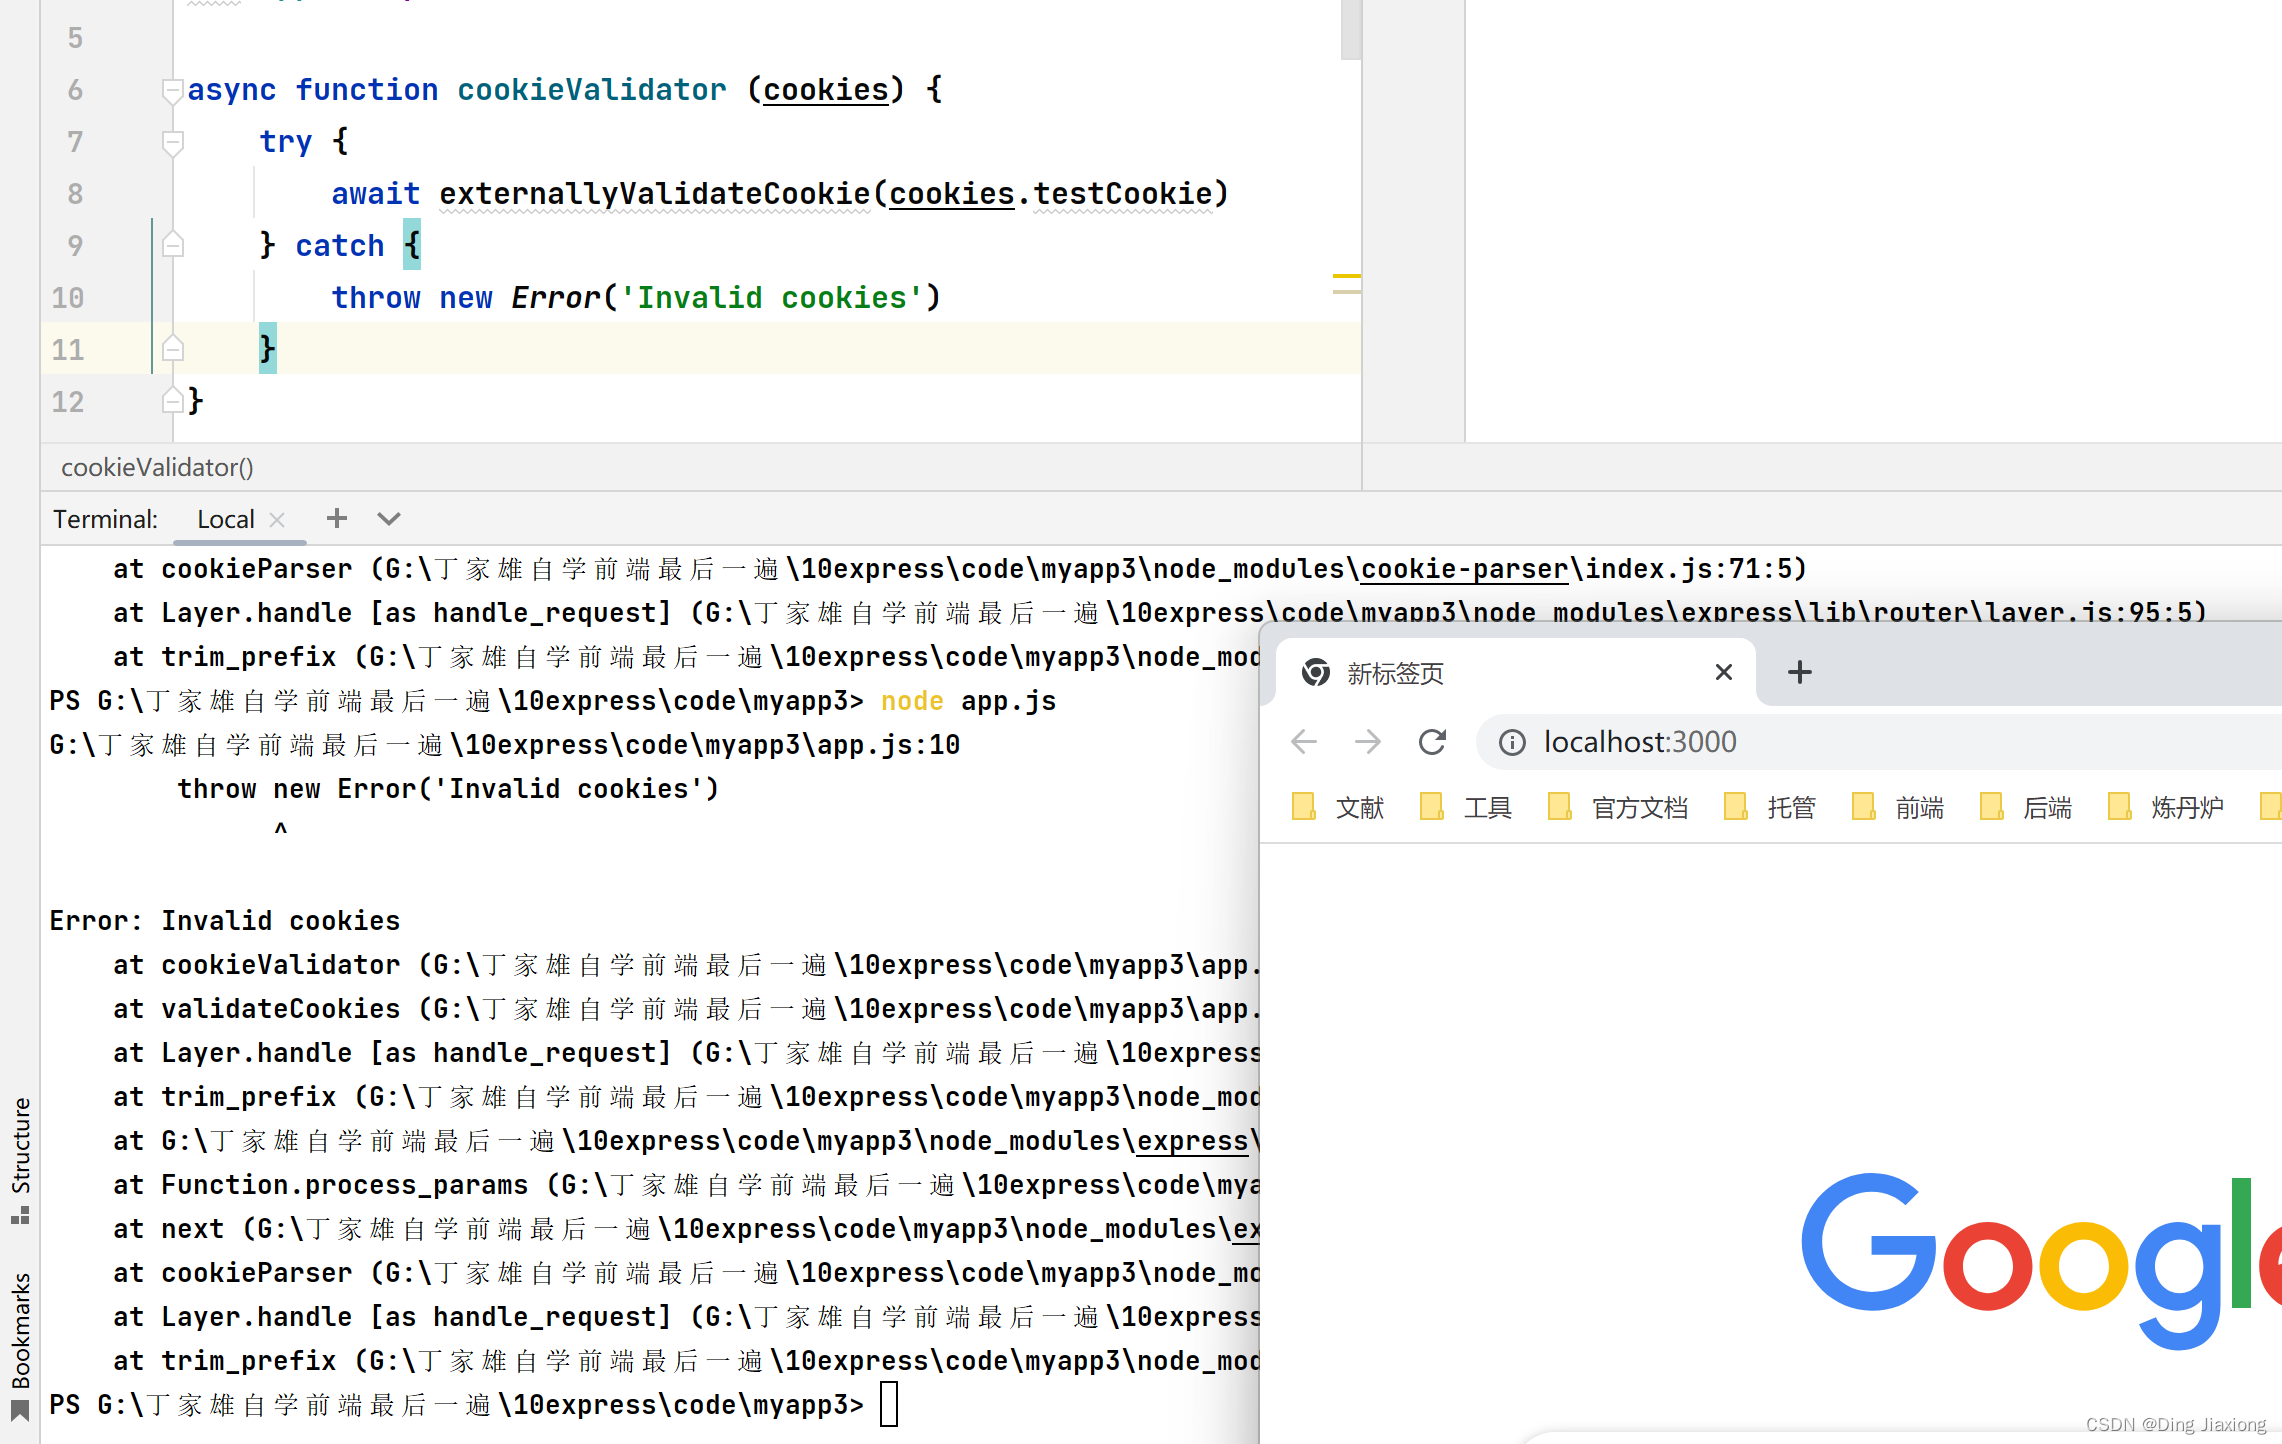
Task: Click the editor vertical scrollbar thumb
Action: pos(1350,30)
